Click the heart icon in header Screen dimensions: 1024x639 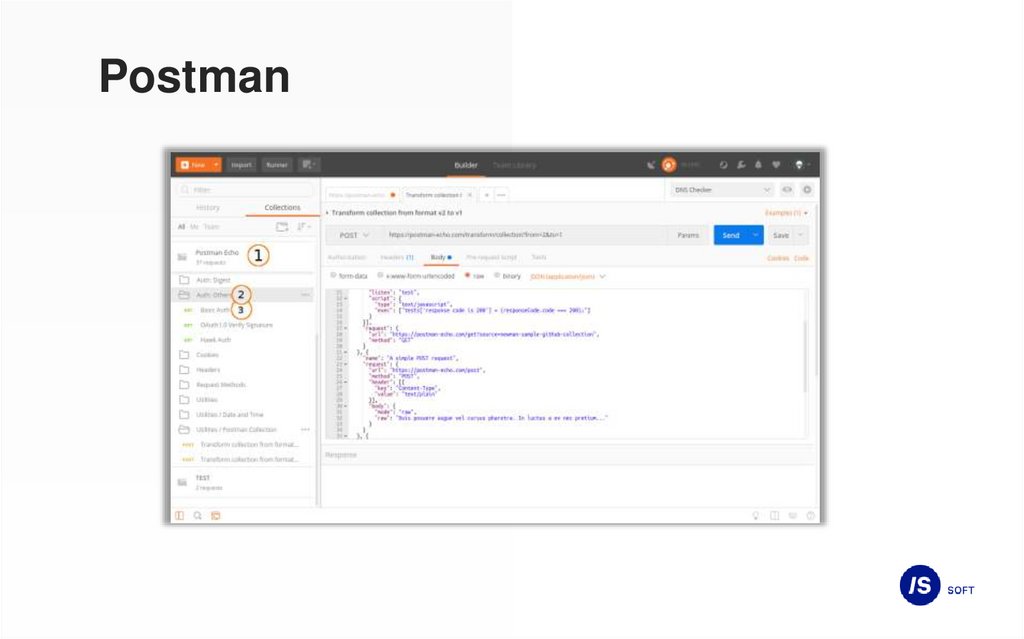(776, 165)
